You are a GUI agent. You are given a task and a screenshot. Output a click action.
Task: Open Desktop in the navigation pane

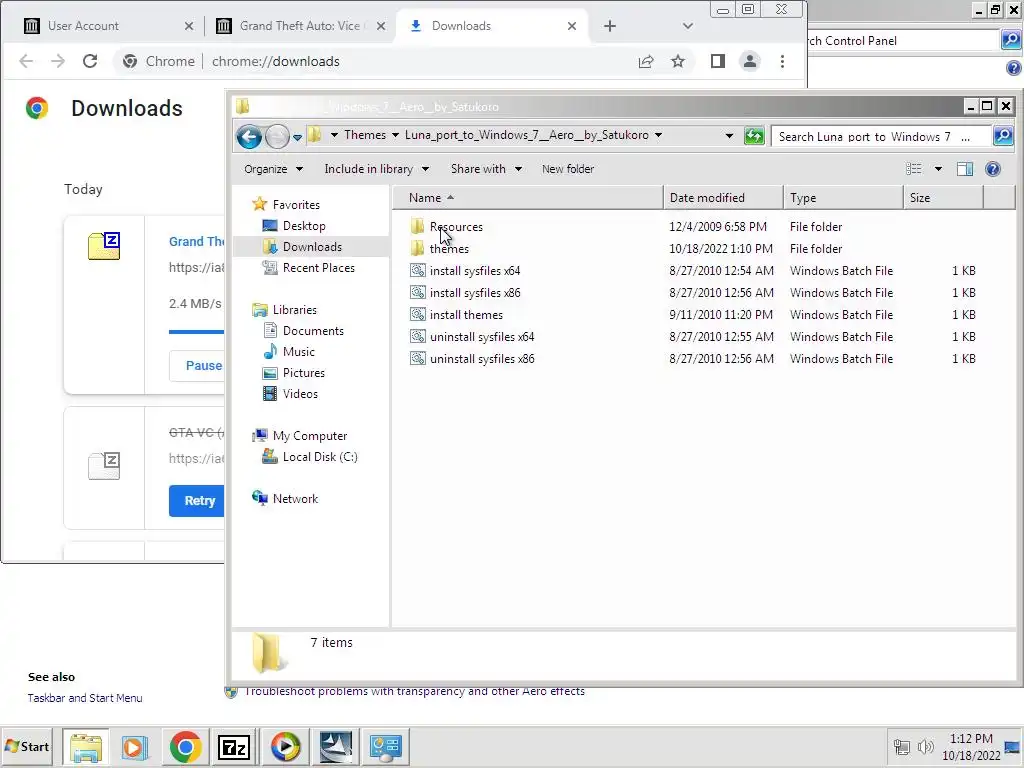click(x=304, y=225)
